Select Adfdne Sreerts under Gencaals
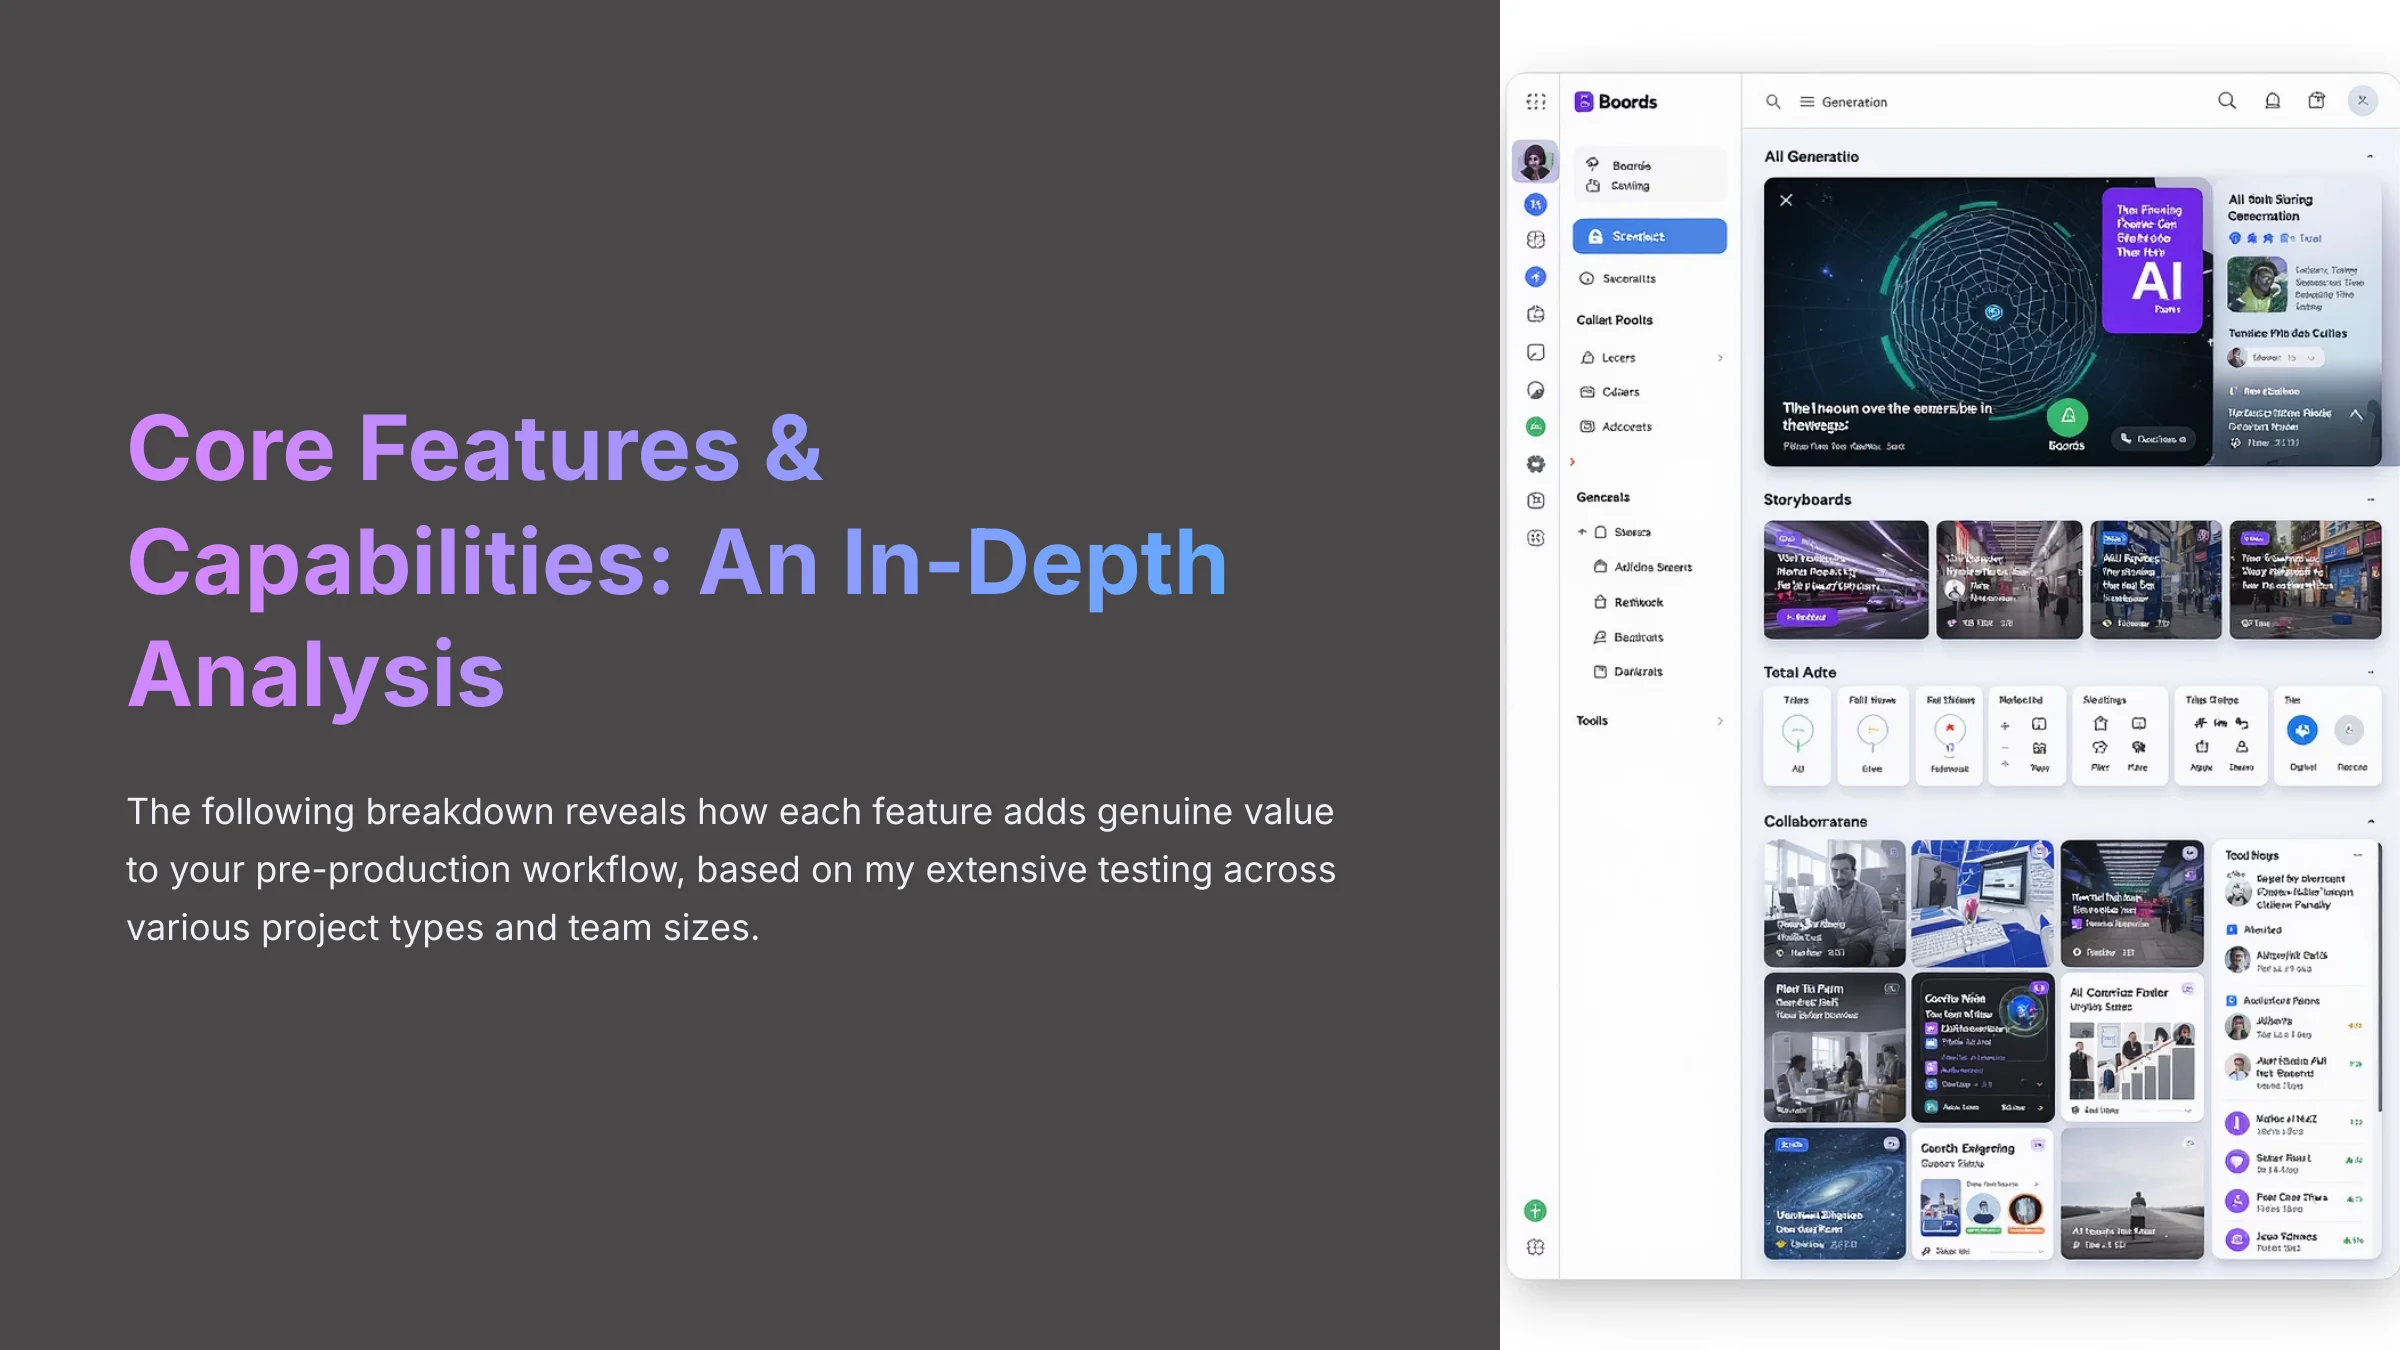The width and height of the screenshot is (2400, 1350). (x=1643, y=567)
